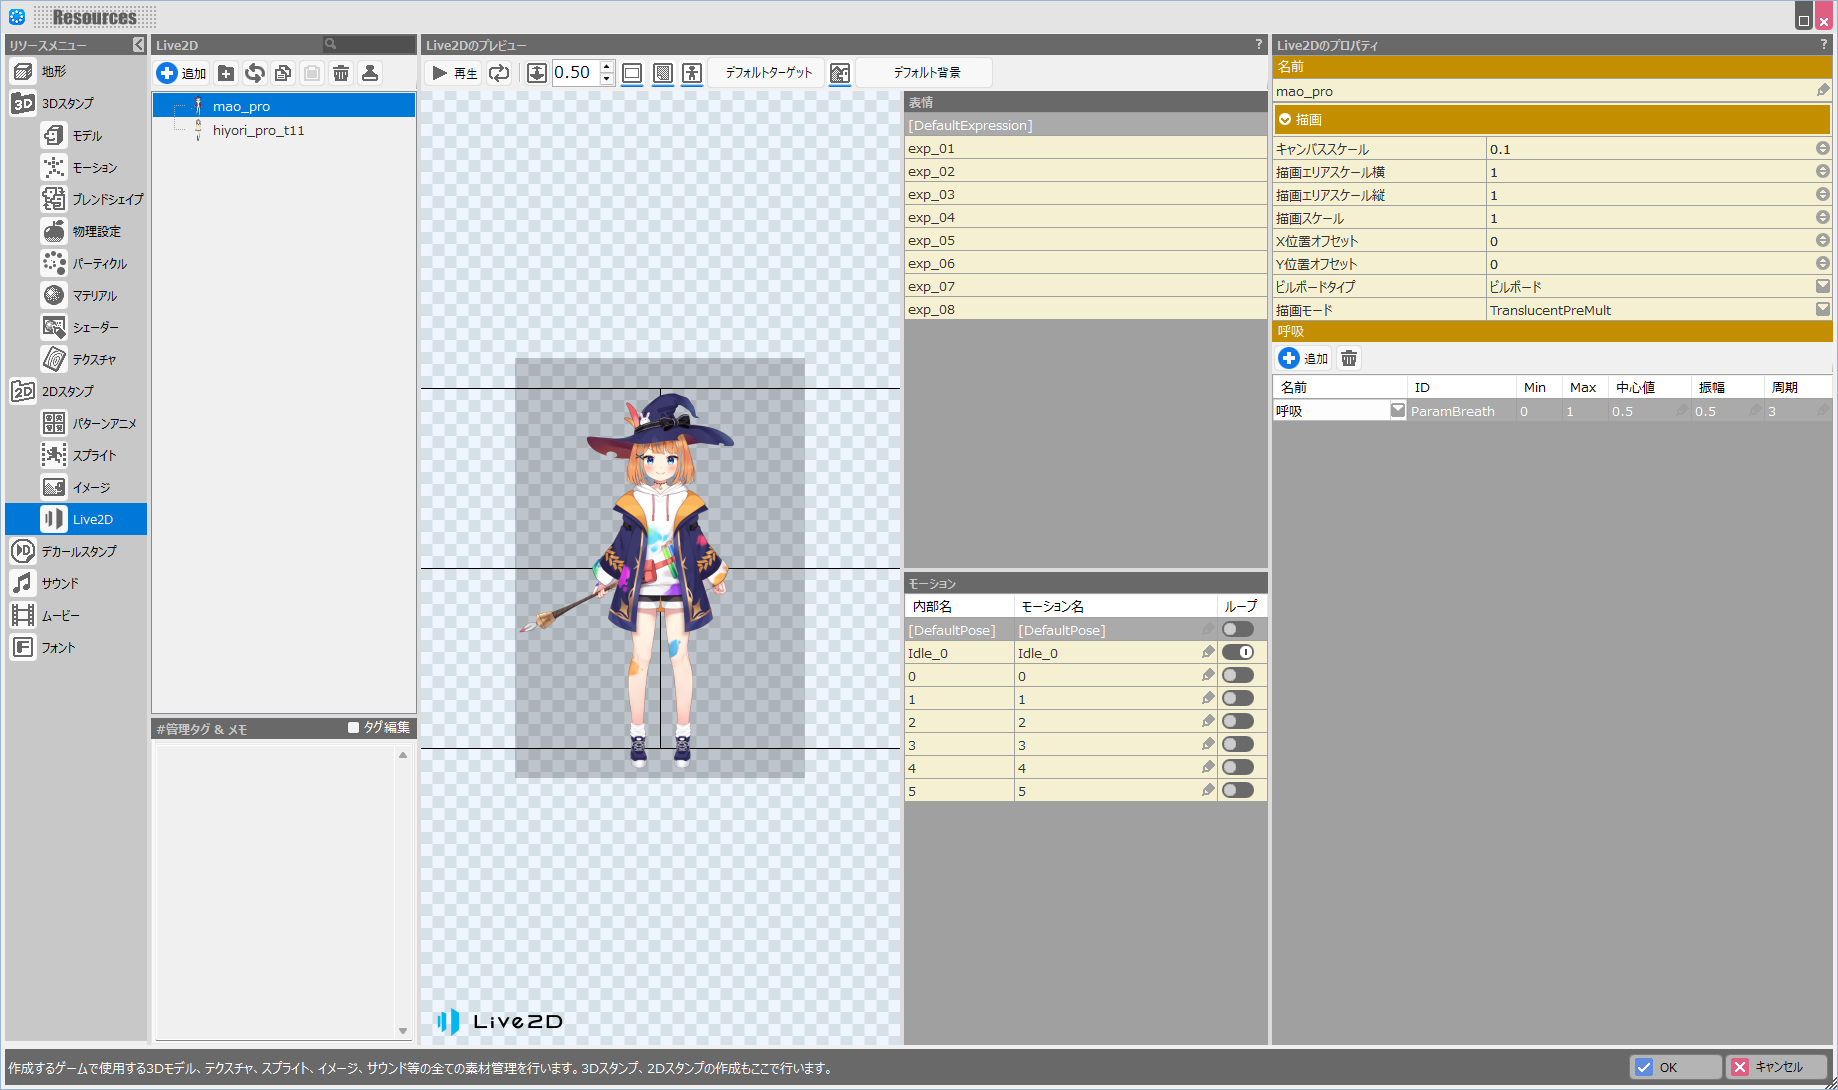Disable loop switch for Idle_0 motion
The image size is (1838, 1090).
(1238, 653)
